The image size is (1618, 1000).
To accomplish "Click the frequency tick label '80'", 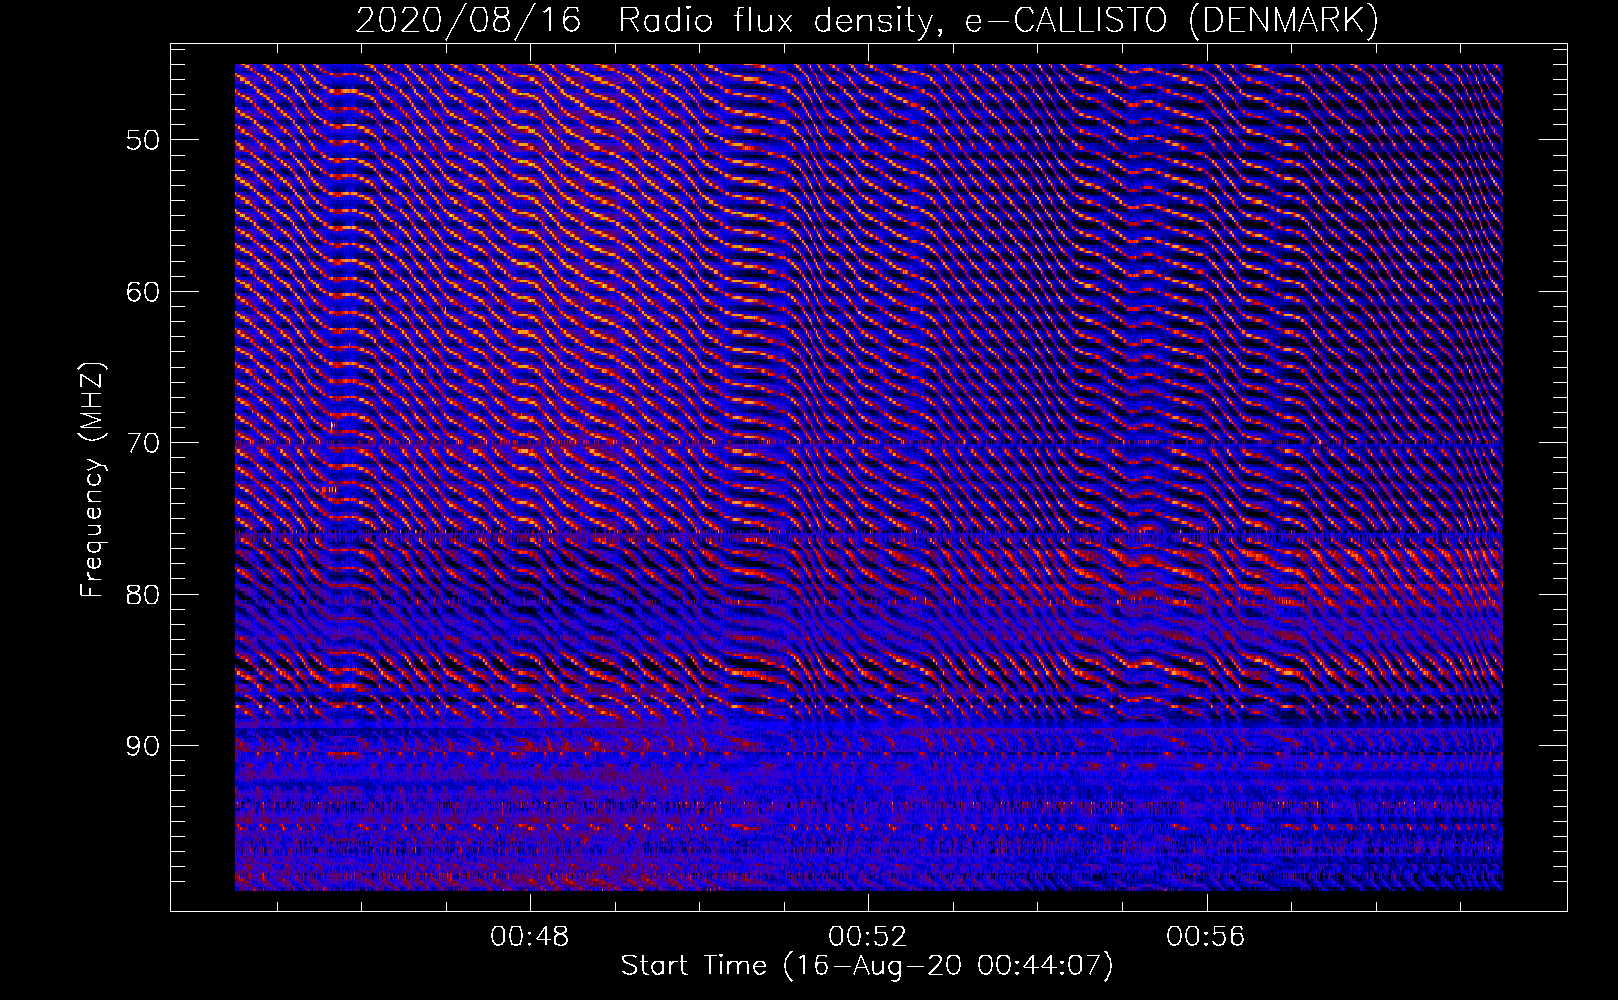I will coord(142,594).
